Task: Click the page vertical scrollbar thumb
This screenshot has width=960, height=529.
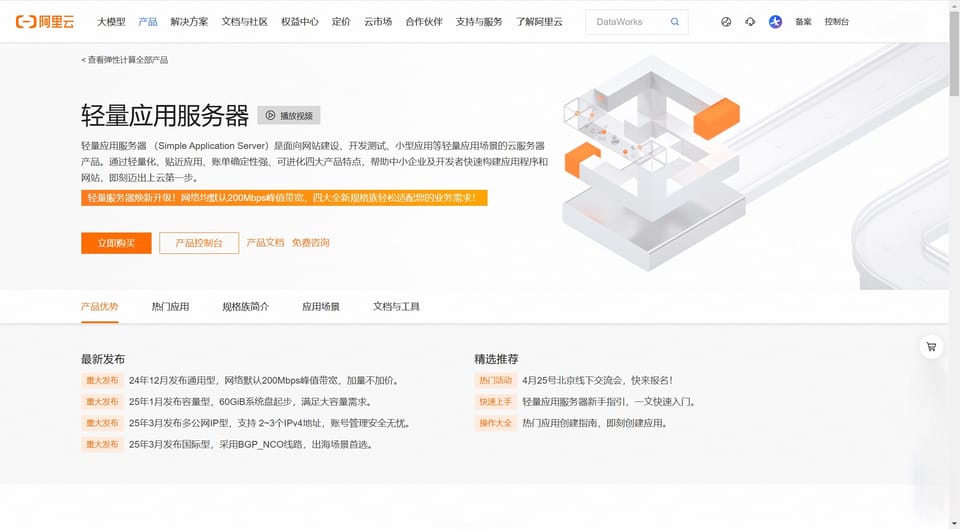Action: pyautogui.click(x=954, y=52)
